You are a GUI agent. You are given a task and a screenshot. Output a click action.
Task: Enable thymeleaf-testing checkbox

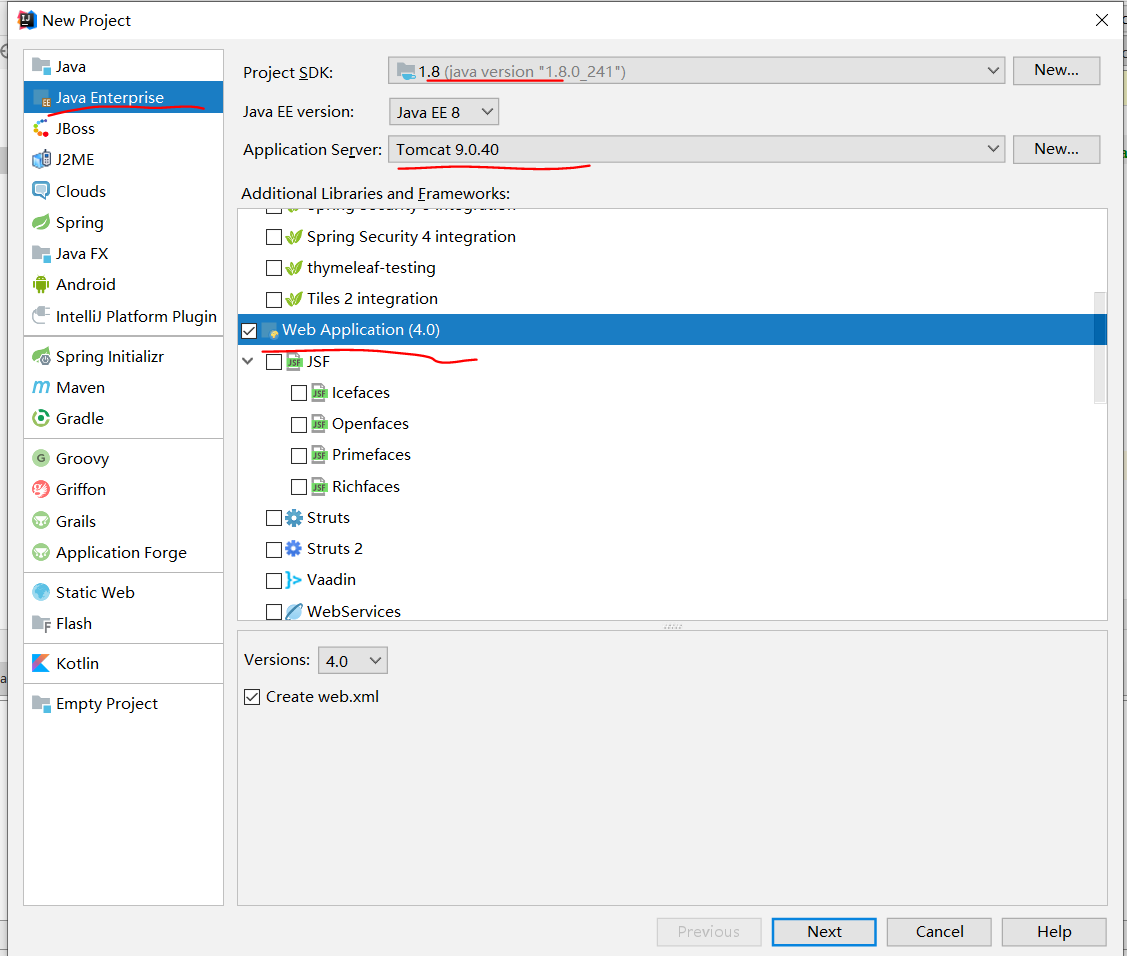[273, 268]
